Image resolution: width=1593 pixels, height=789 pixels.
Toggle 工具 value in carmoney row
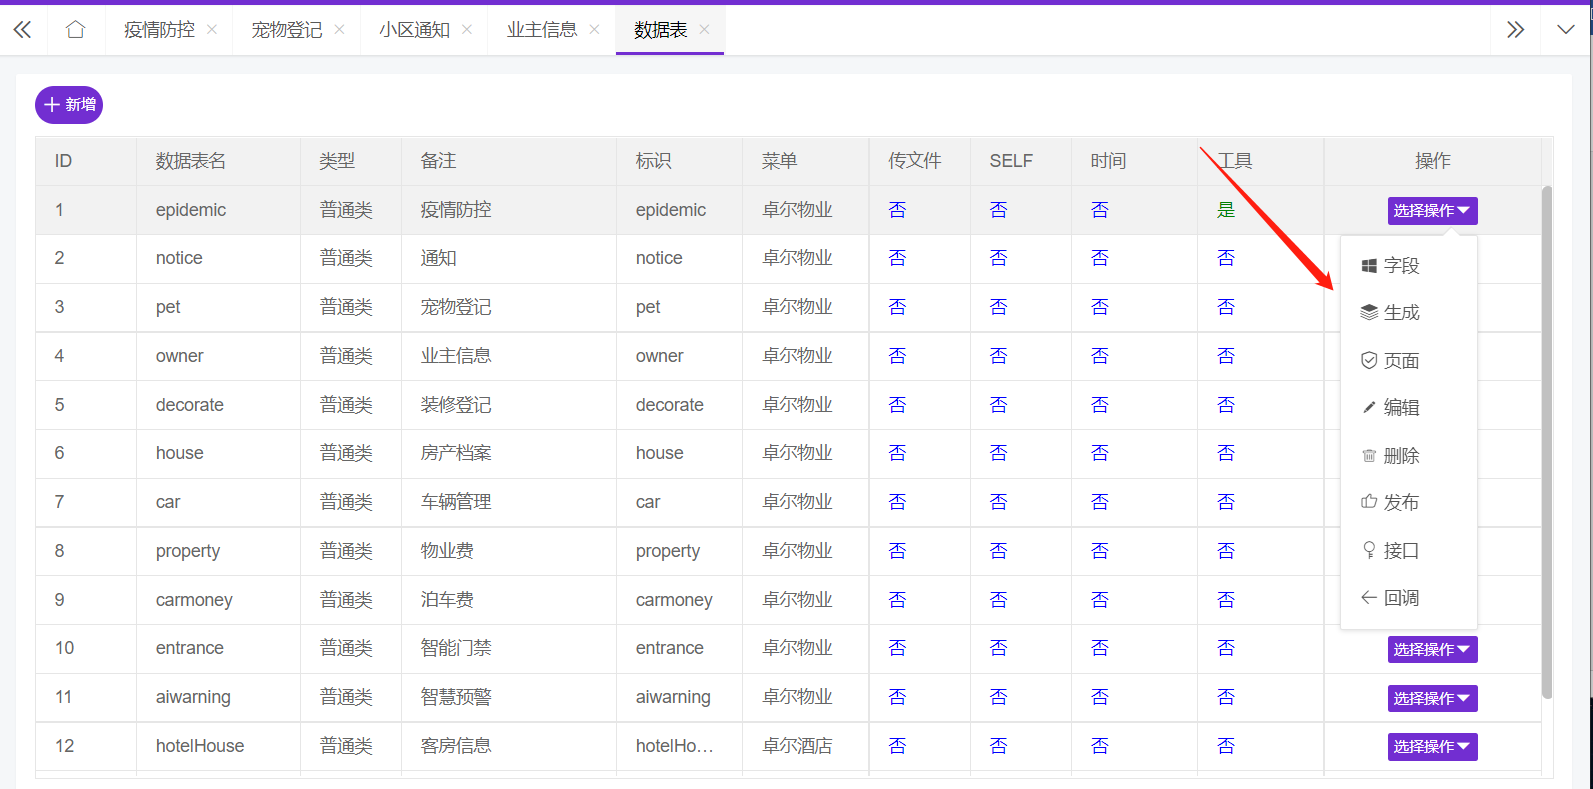coord(1226,600)
